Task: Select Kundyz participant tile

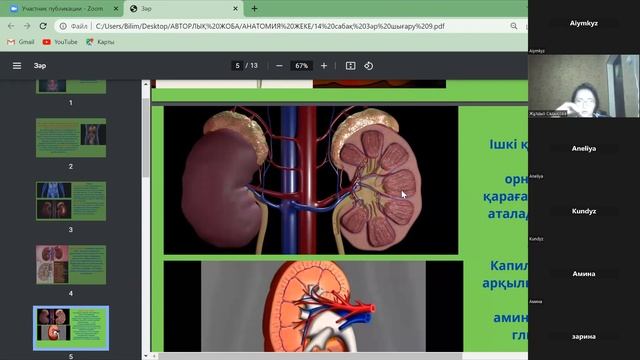Action: [x=584, y=211]
